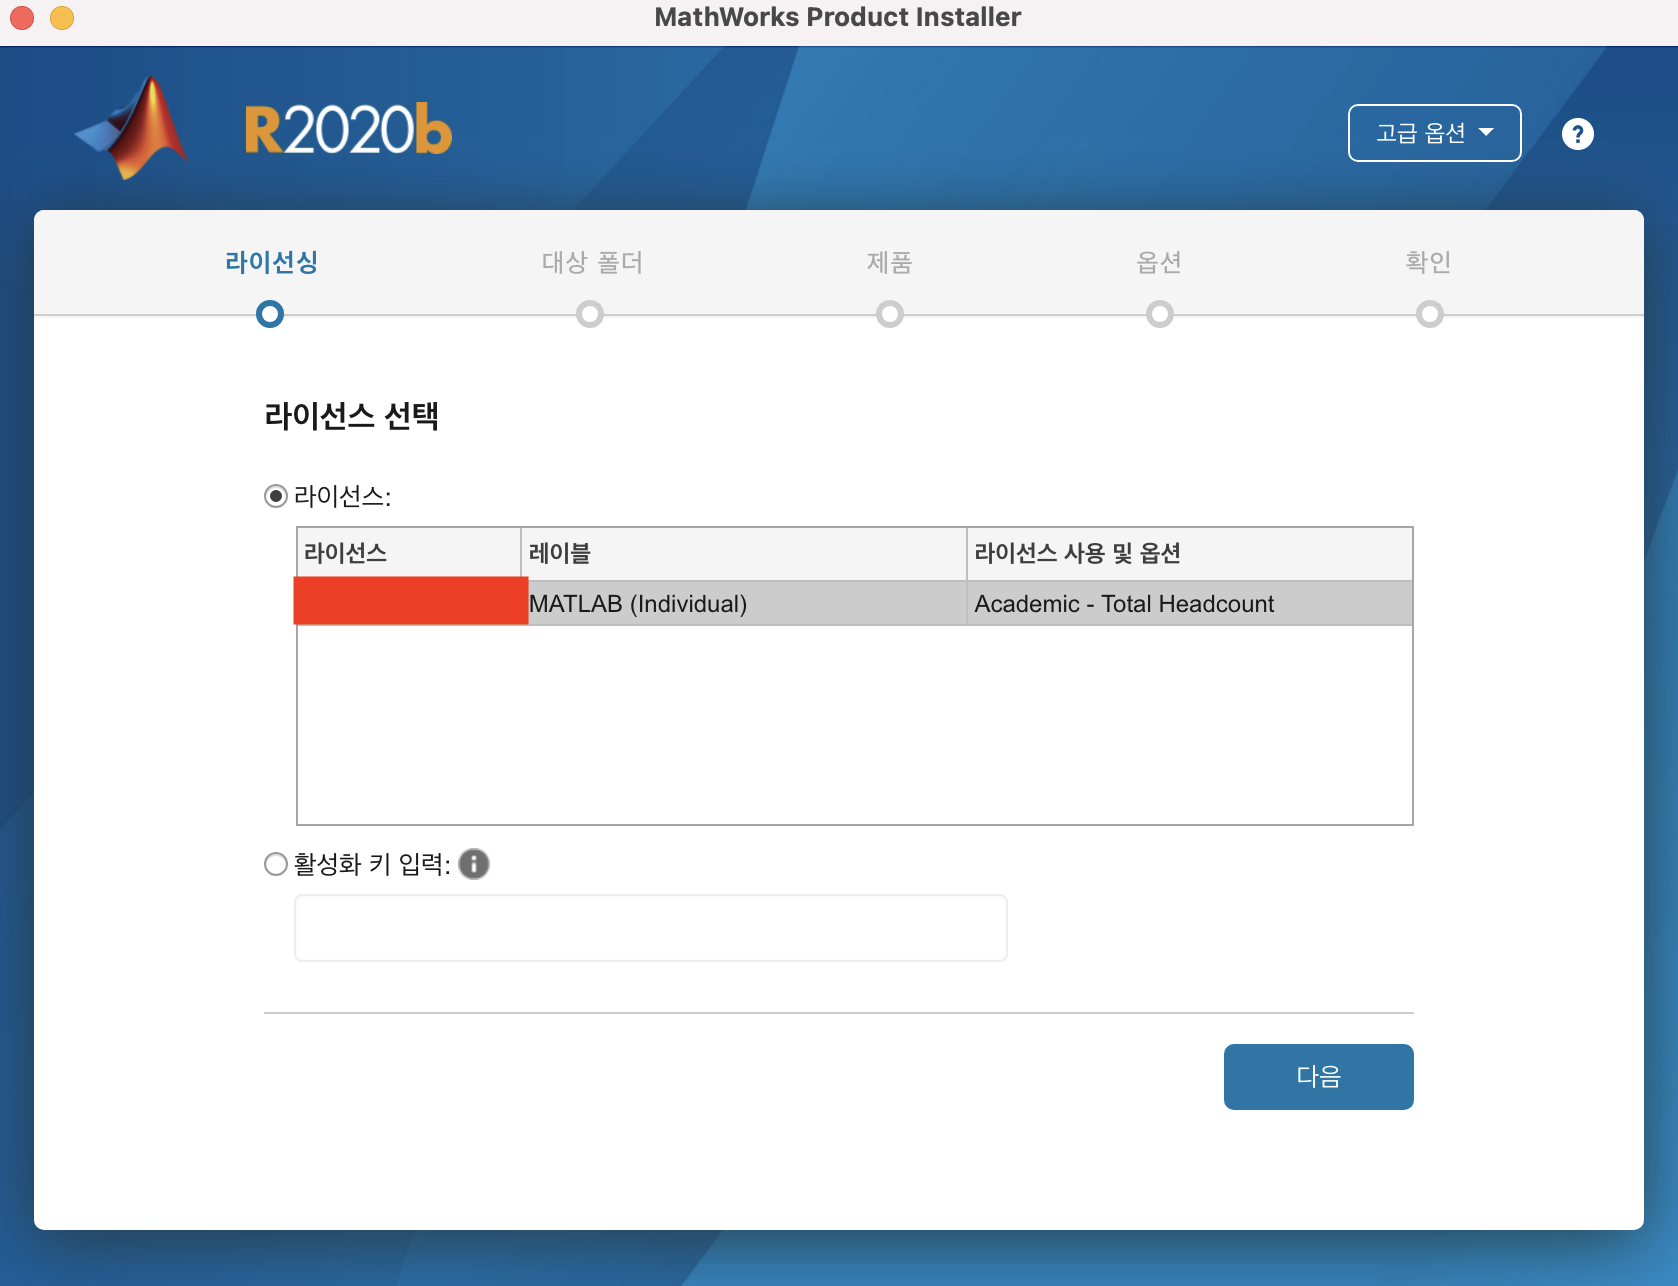Click the info icon beside 활성화 키 입력
The width and height of the screenshot is (1678, 1286).
click(474, 863)
